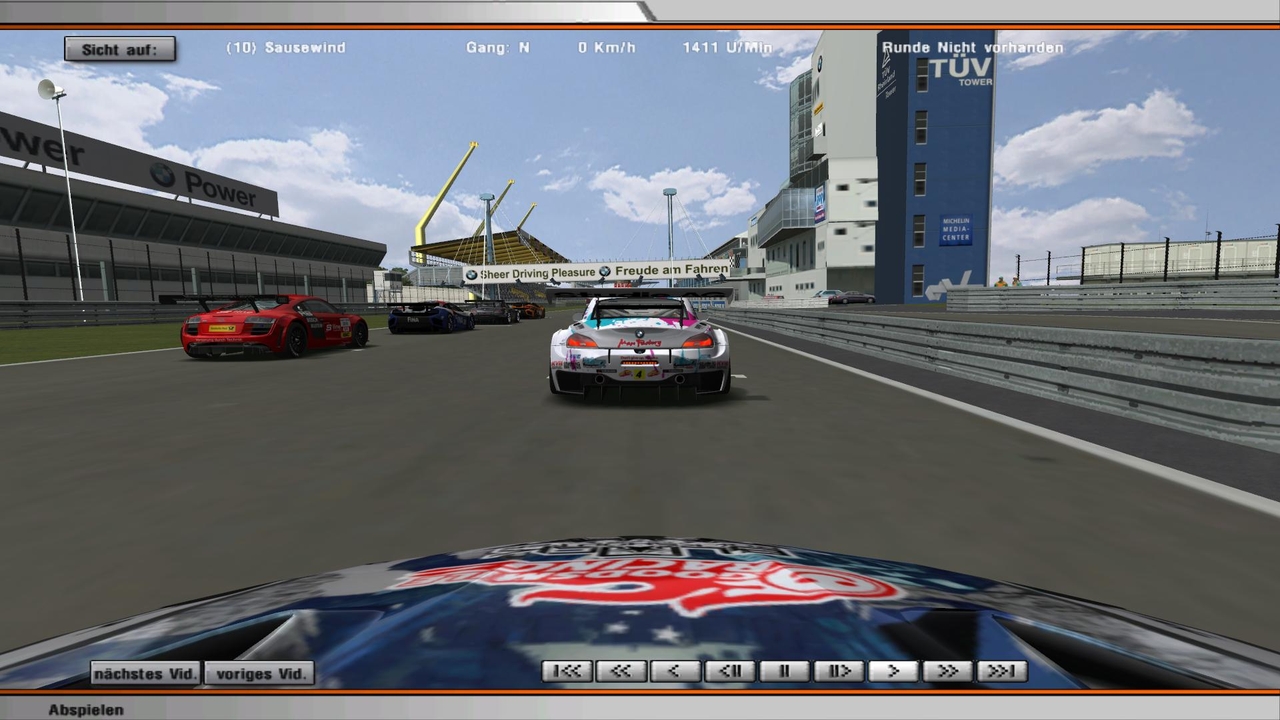Click the driver name '(10) Sausewind'
The image size is (1280, 720).
286,48
